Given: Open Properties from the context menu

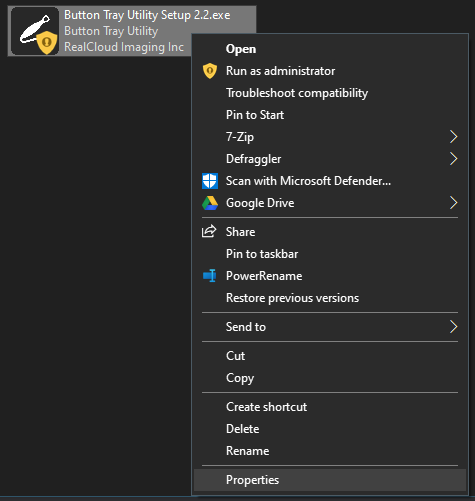Looking at the screenshot, I should click(x=330, y=480).
